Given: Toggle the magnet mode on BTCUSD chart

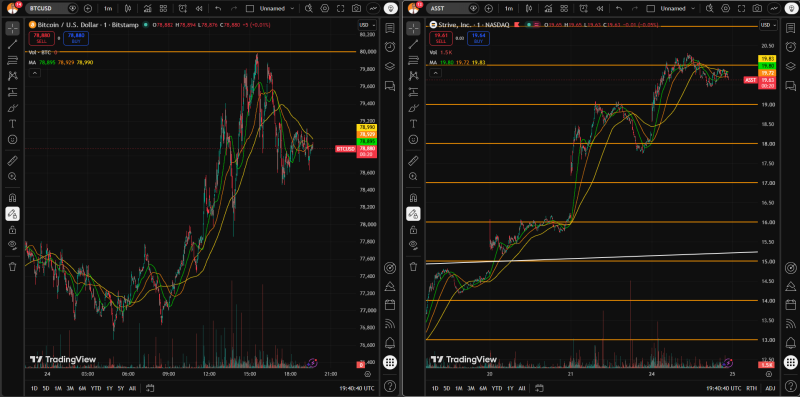Looking at the screenshot, I should 13,197.
